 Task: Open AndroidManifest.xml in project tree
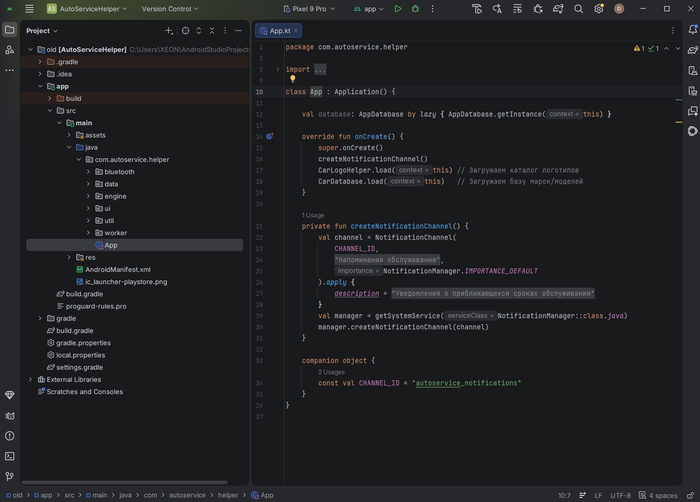coord(118,269)
